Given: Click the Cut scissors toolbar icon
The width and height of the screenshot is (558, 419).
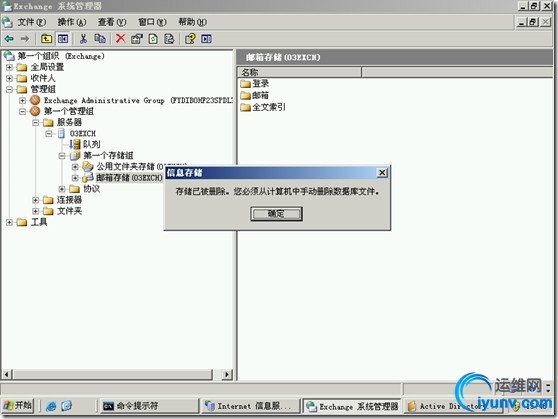Looking at the screenshot, I should [83, 38].
